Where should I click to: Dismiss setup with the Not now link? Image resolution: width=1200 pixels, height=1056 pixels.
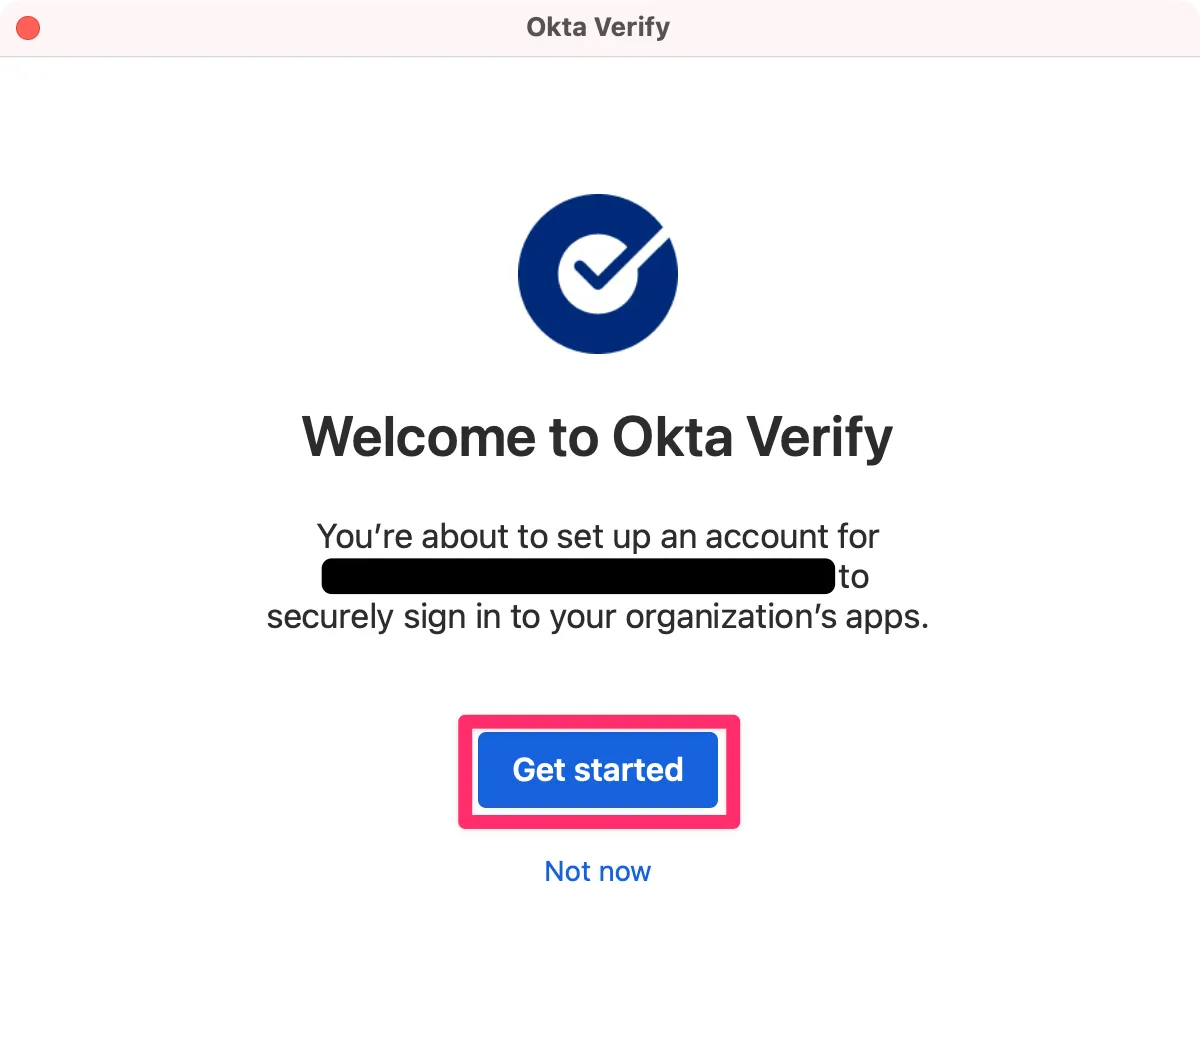pyautogui.click(x=597, y=871)
